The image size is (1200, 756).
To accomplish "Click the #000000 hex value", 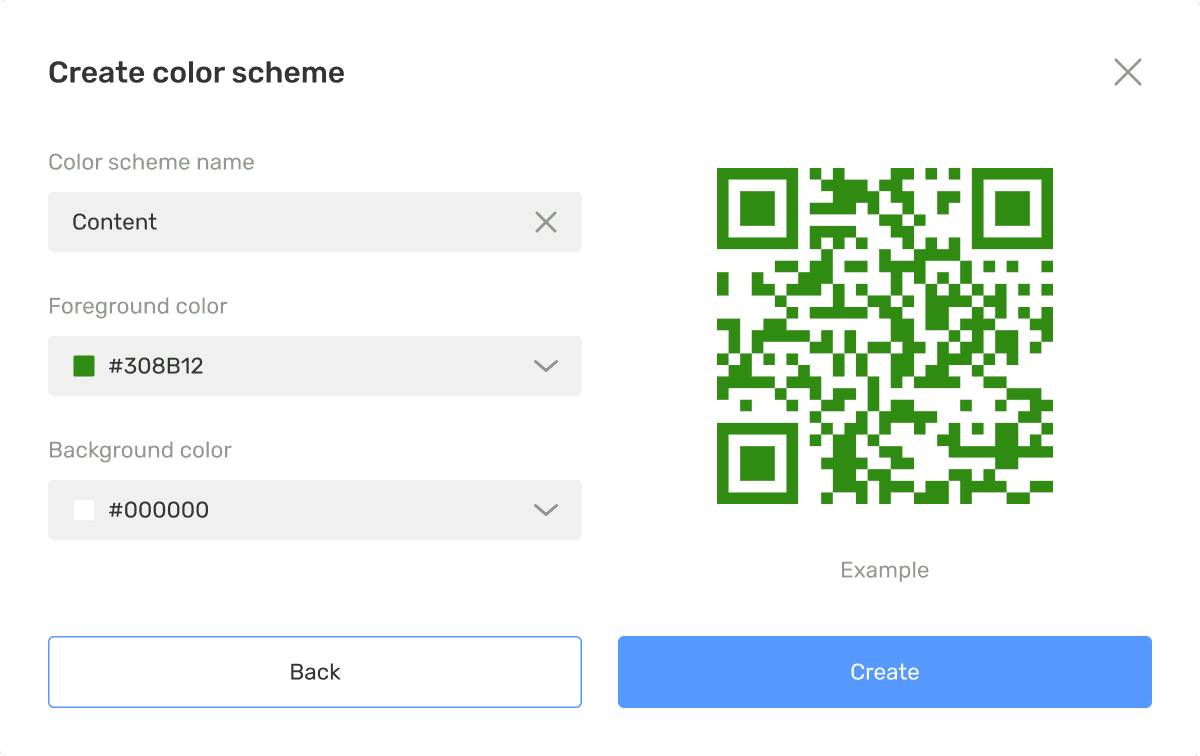I will click(x=159, y=510).
